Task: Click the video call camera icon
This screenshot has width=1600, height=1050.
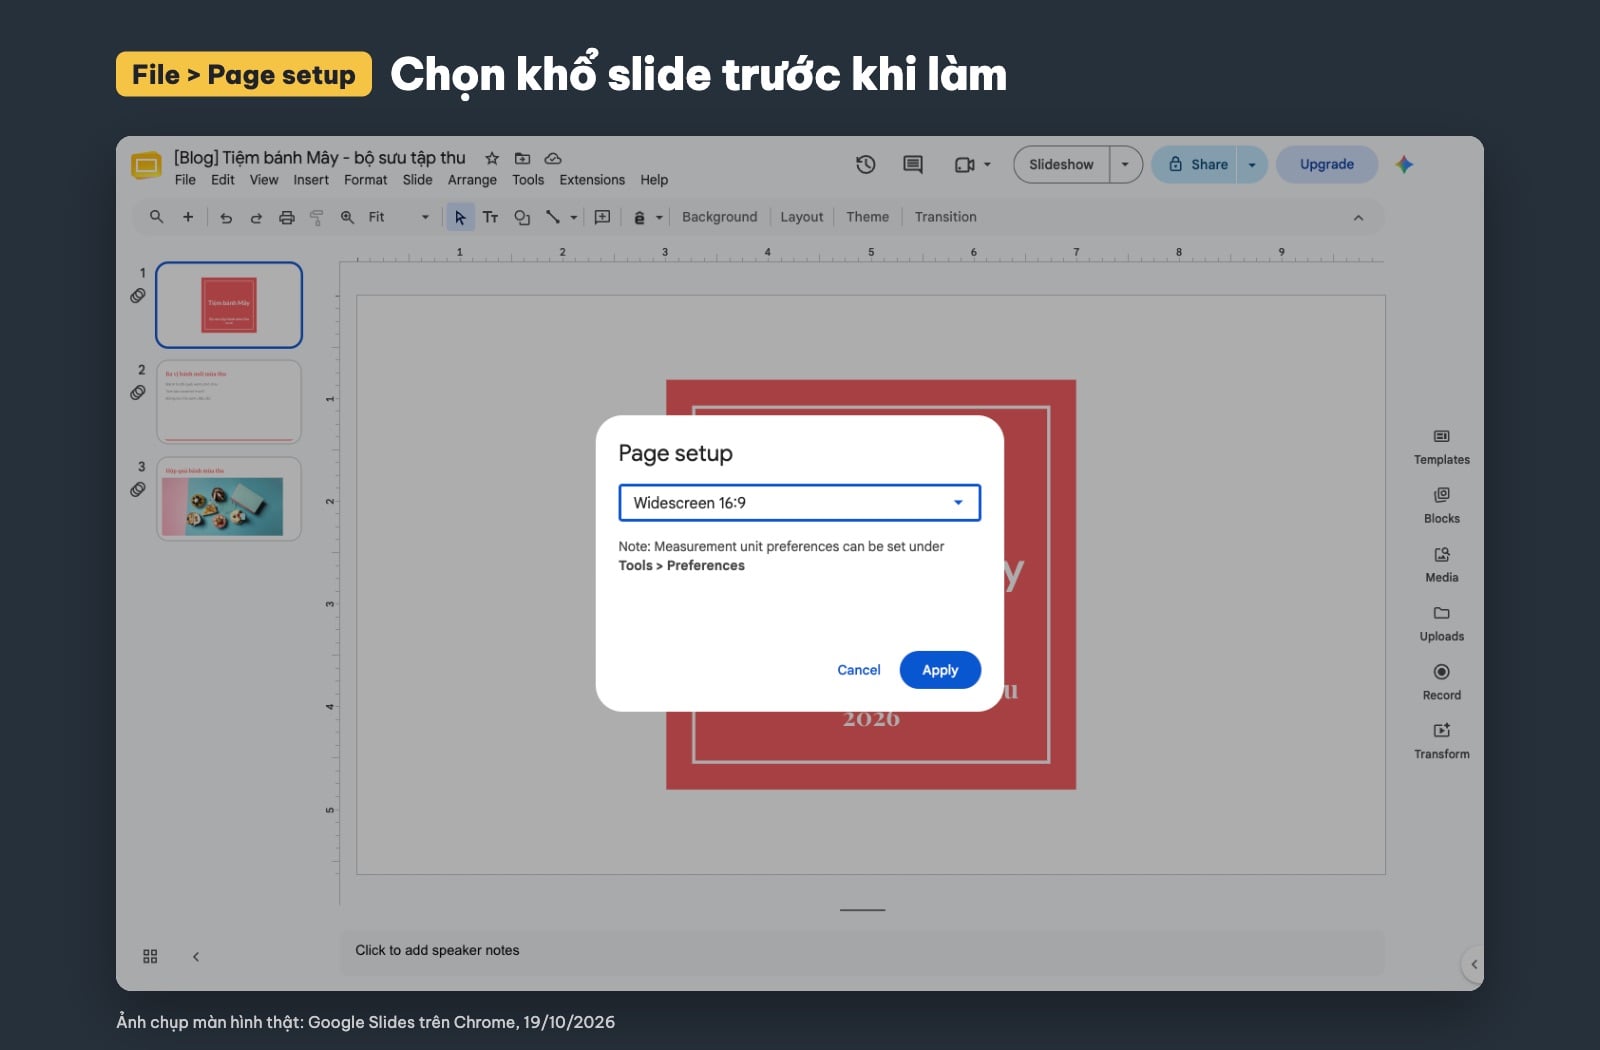Action: pyautogui.click(x=964, y=164)
